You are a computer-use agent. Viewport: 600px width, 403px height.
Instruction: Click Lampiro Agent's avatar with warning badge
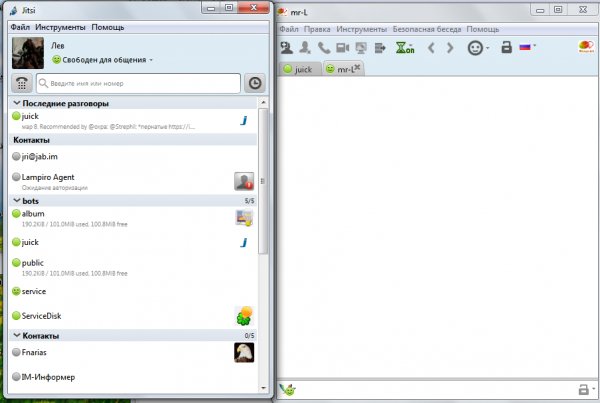pos(244,181)
